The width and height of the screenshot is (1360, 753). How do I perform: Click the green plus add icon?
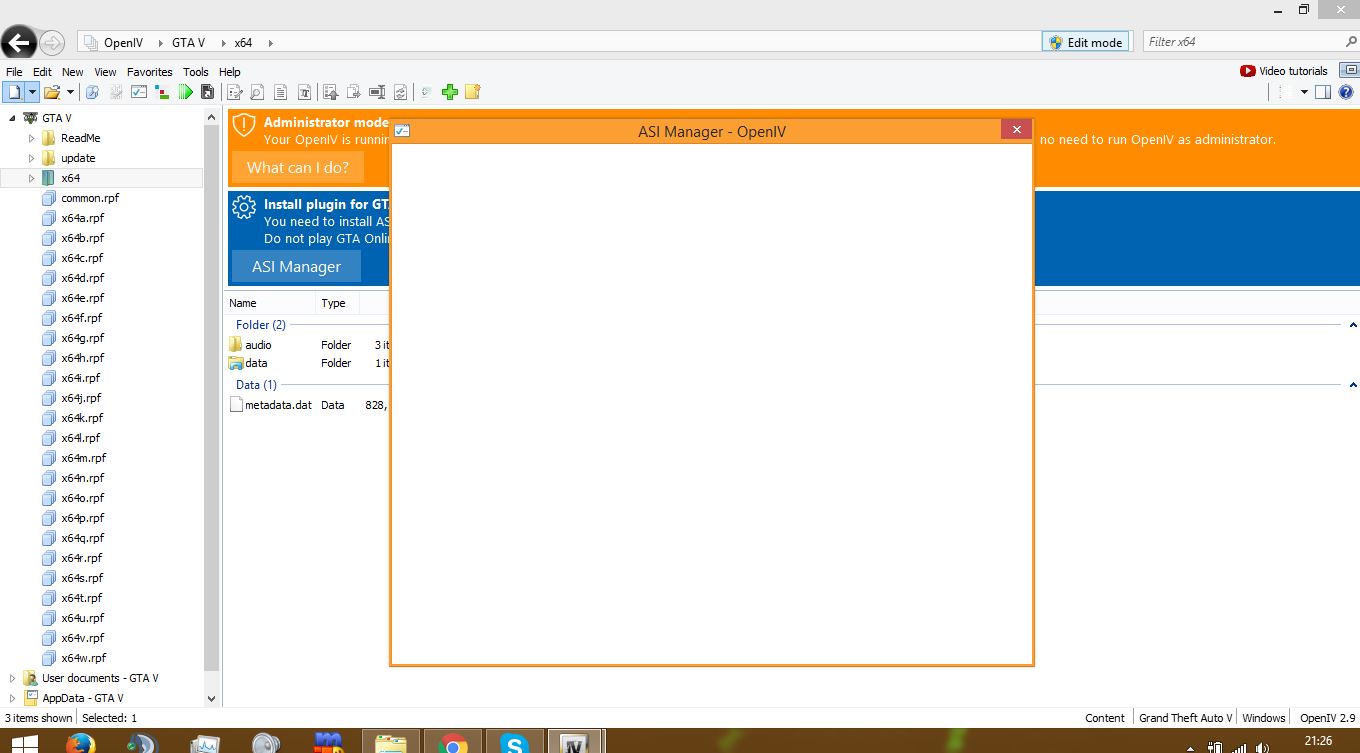coord(450,92)
